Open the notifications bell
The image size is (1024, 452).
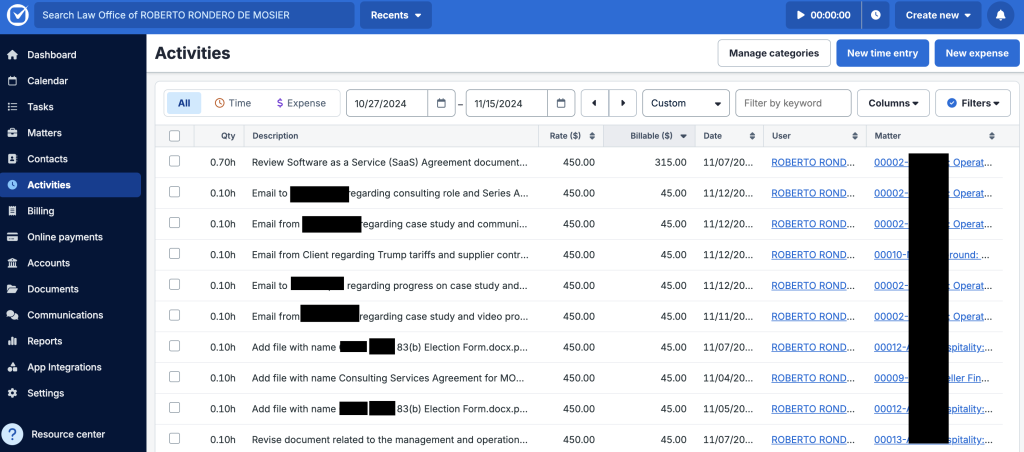[x=1000, y=15]
